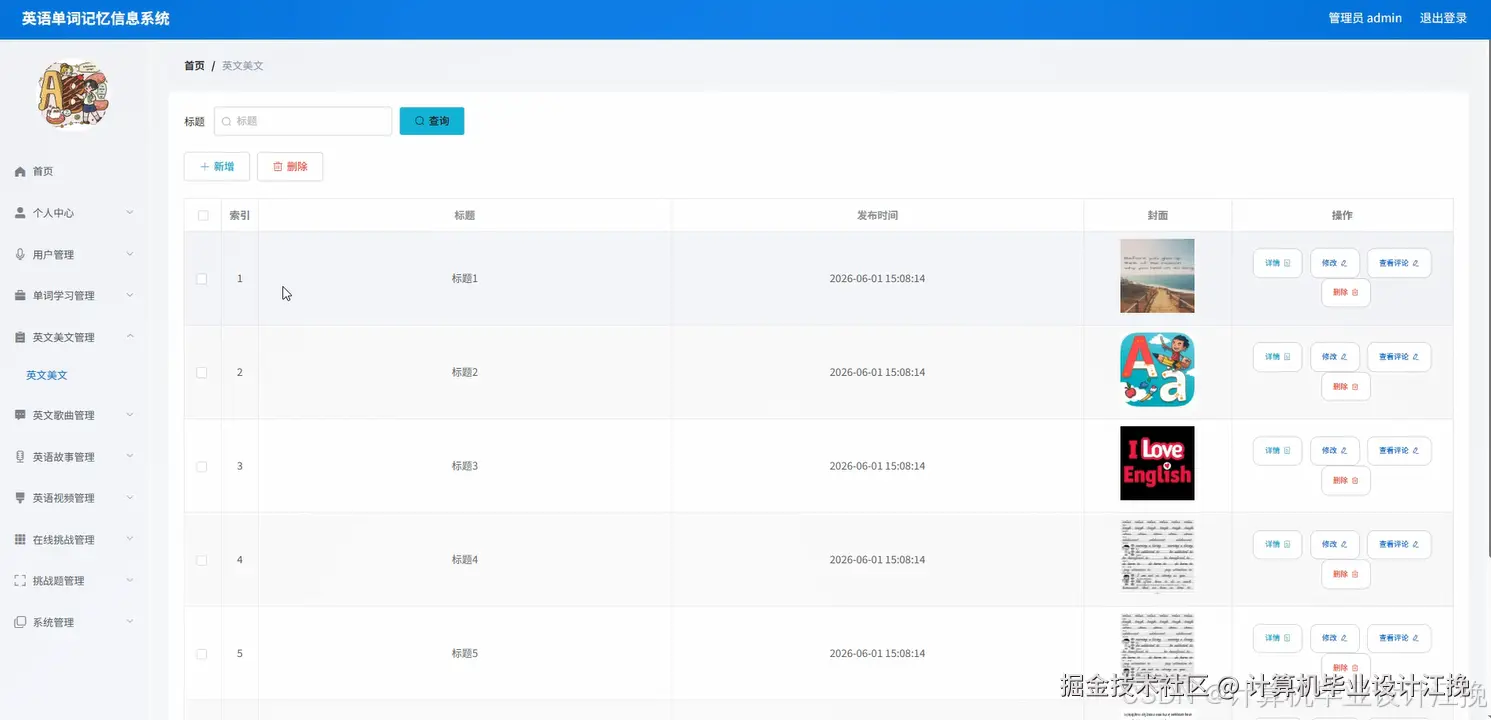Click the 封面 column header
Image resolution: width=1491 pixels, height=720 pixels.
pos(1157,216)
